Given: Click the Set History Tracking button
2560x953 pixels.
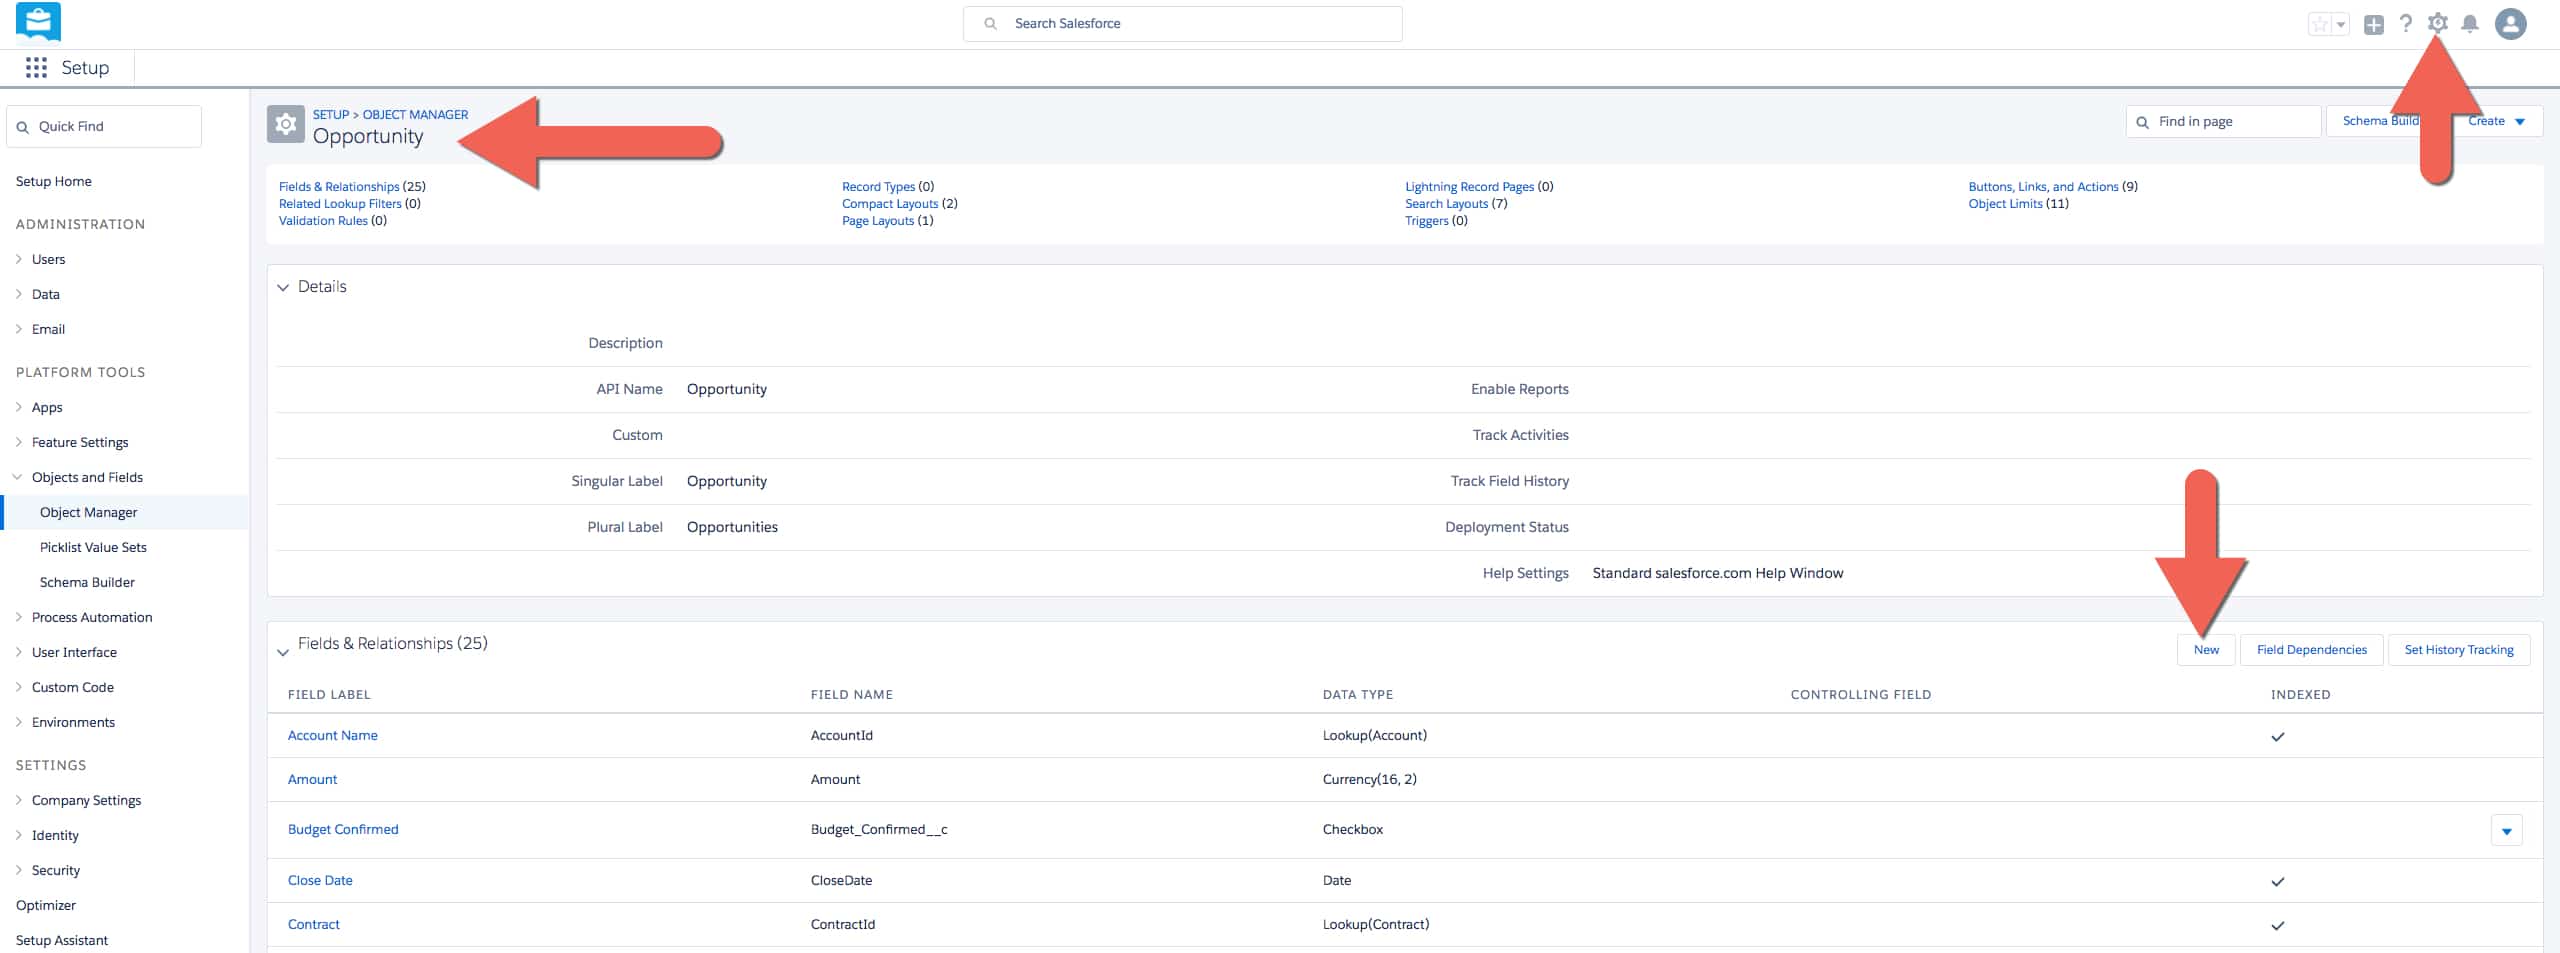Looking at the screenshot, I should click(x=2458, y=650).
